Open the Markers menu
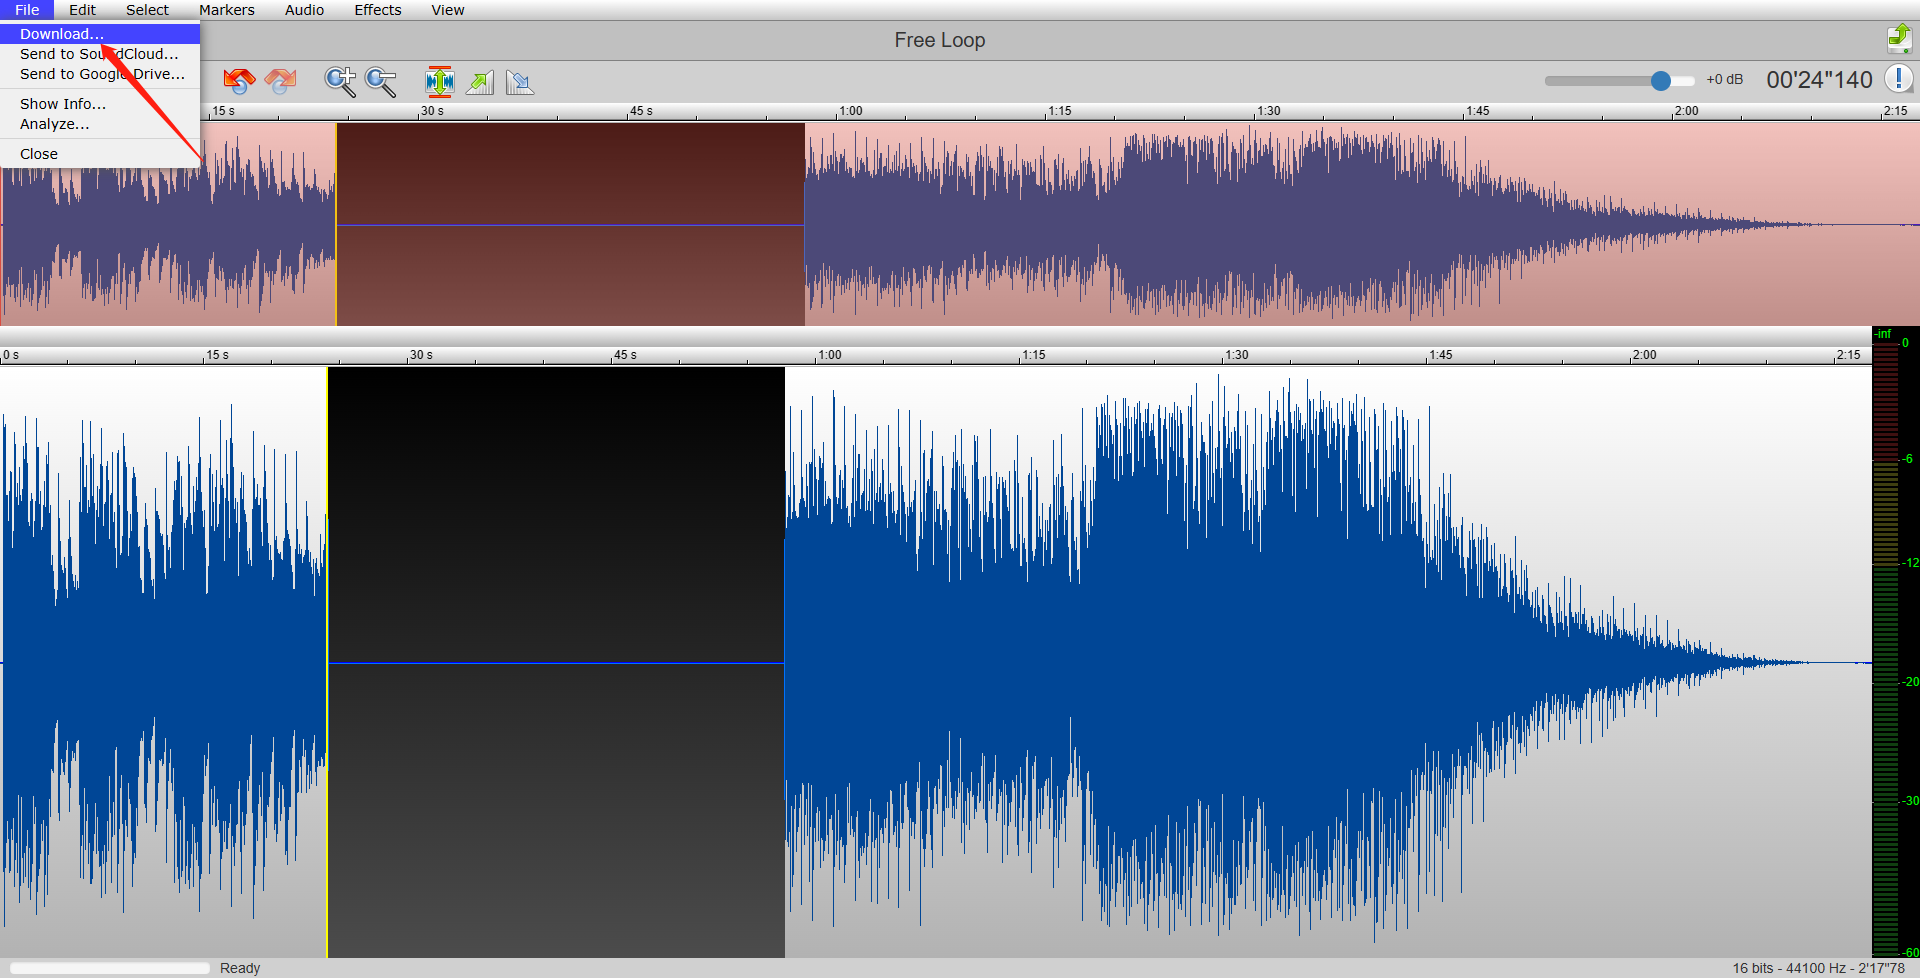1920x978 pixels. click(x=227, y=10)
